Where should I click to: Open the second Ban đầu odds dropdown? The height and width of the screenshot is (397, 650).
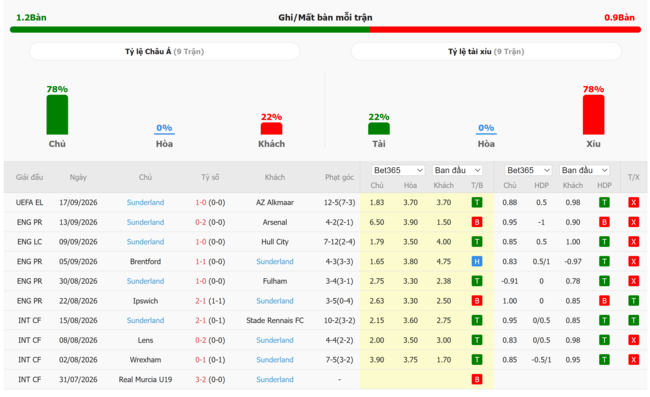pyautogui.click(x=585, y=170)
